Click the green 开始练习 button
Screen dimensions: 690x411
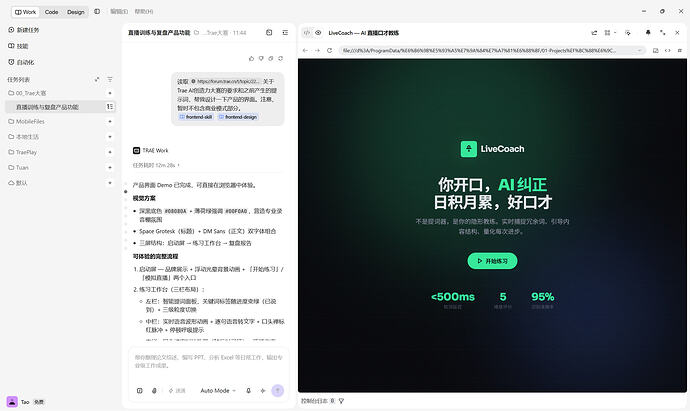click(x=492, y=261)
